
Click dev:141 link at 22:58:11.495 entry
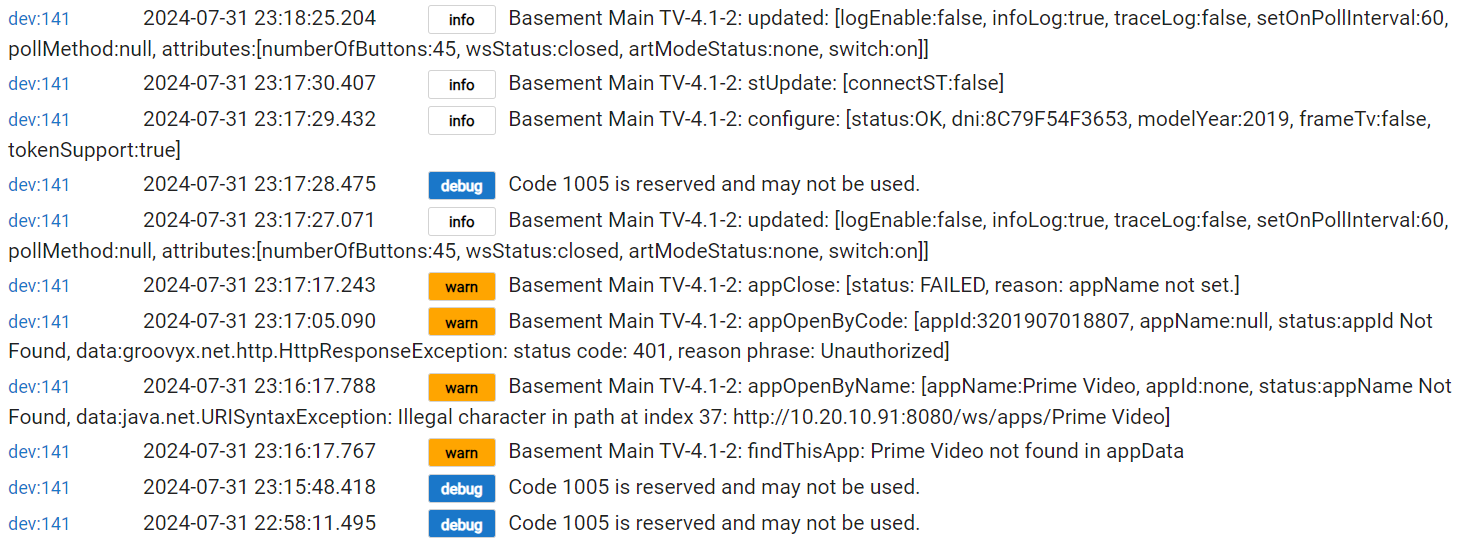pyautogui.click(x=39, y=524)
